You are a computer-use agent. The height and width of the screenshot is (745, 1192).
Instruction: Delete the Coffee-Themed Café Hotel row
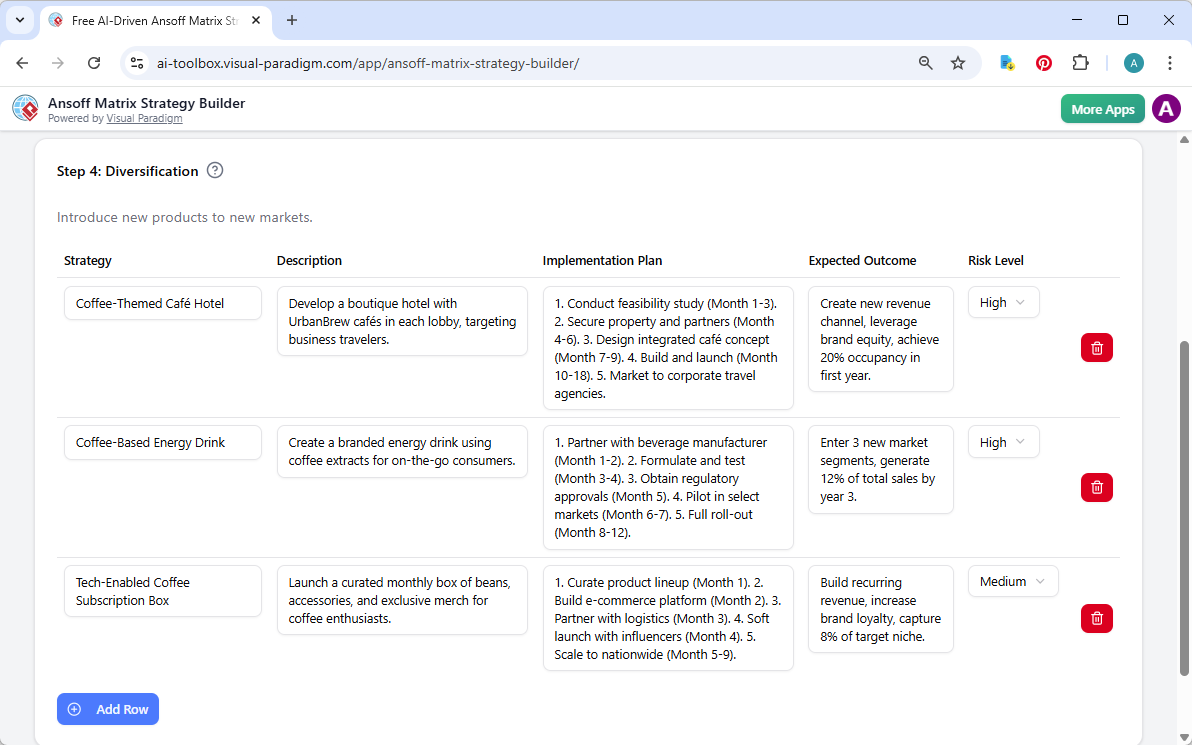[1096, 347]
